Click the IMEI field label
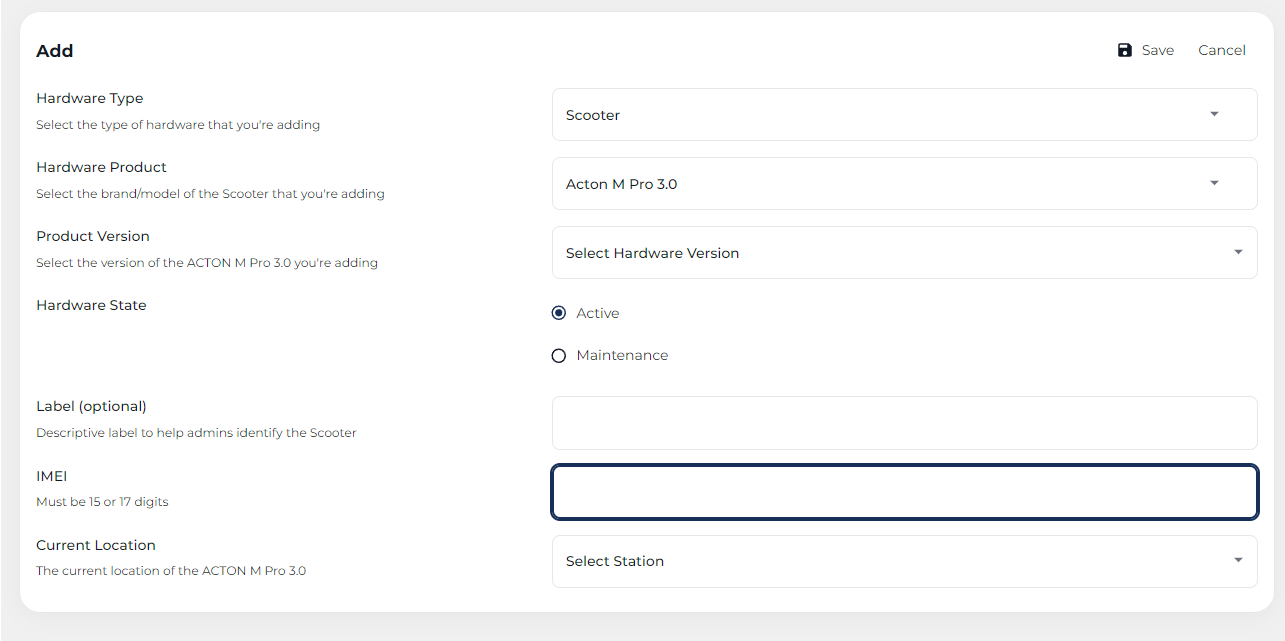The image size is (1285, 641). [x=52, y=476]
